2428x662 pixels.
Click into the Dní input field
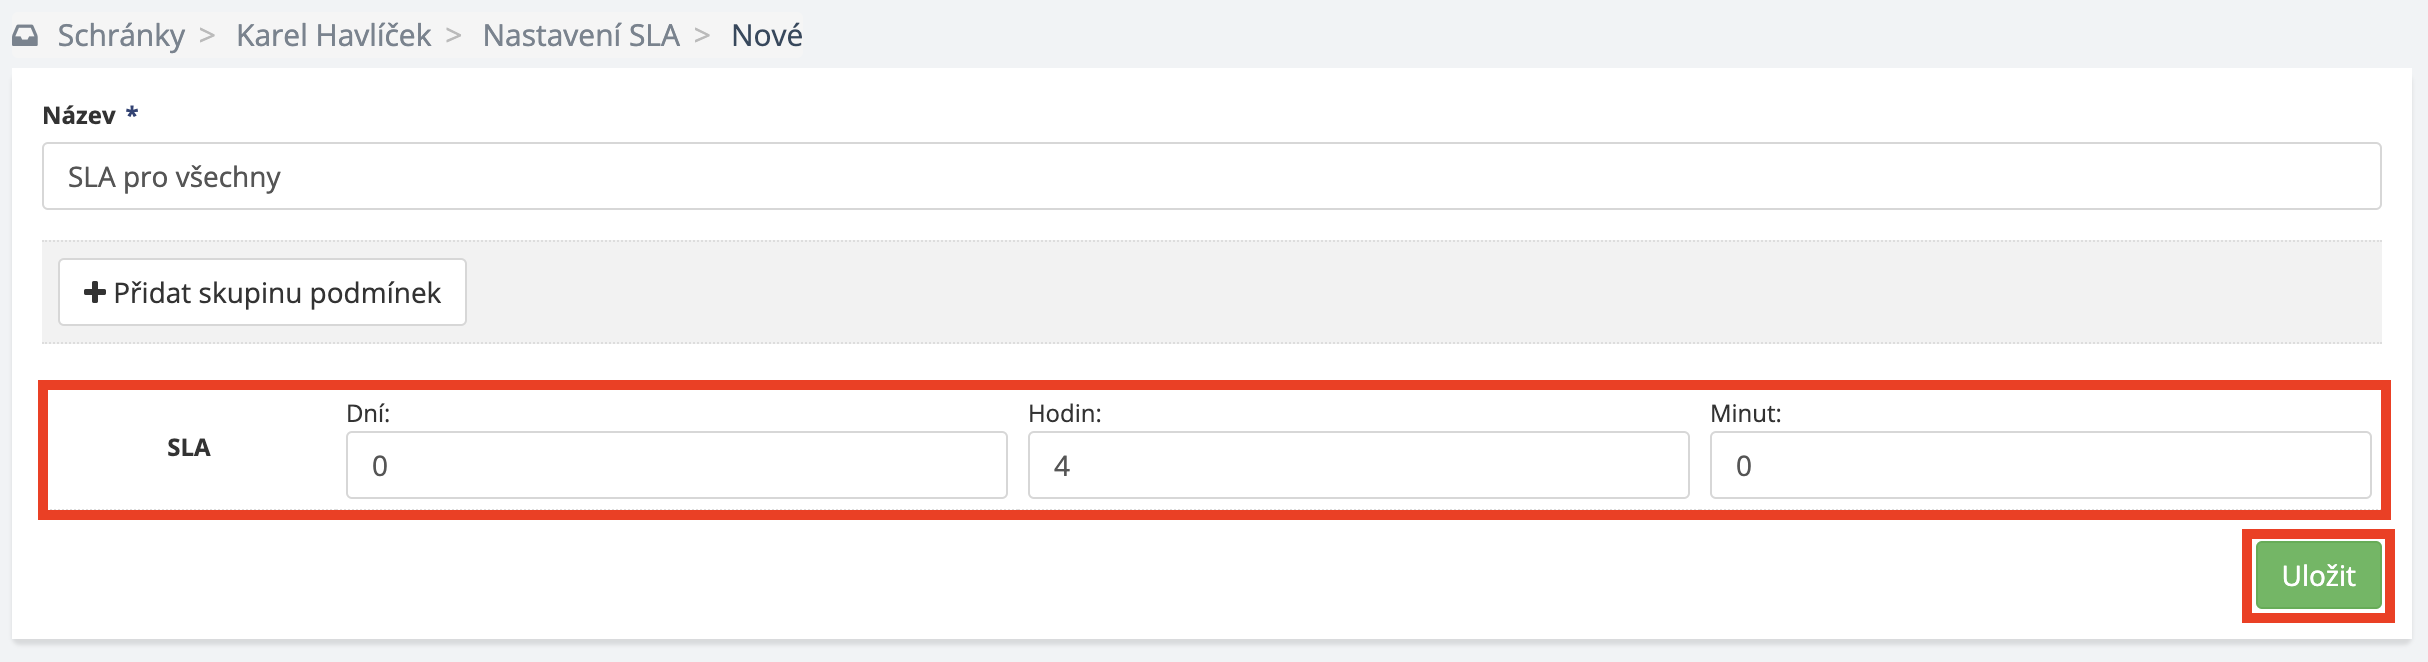pyautogui.click(x=676, y=465)
